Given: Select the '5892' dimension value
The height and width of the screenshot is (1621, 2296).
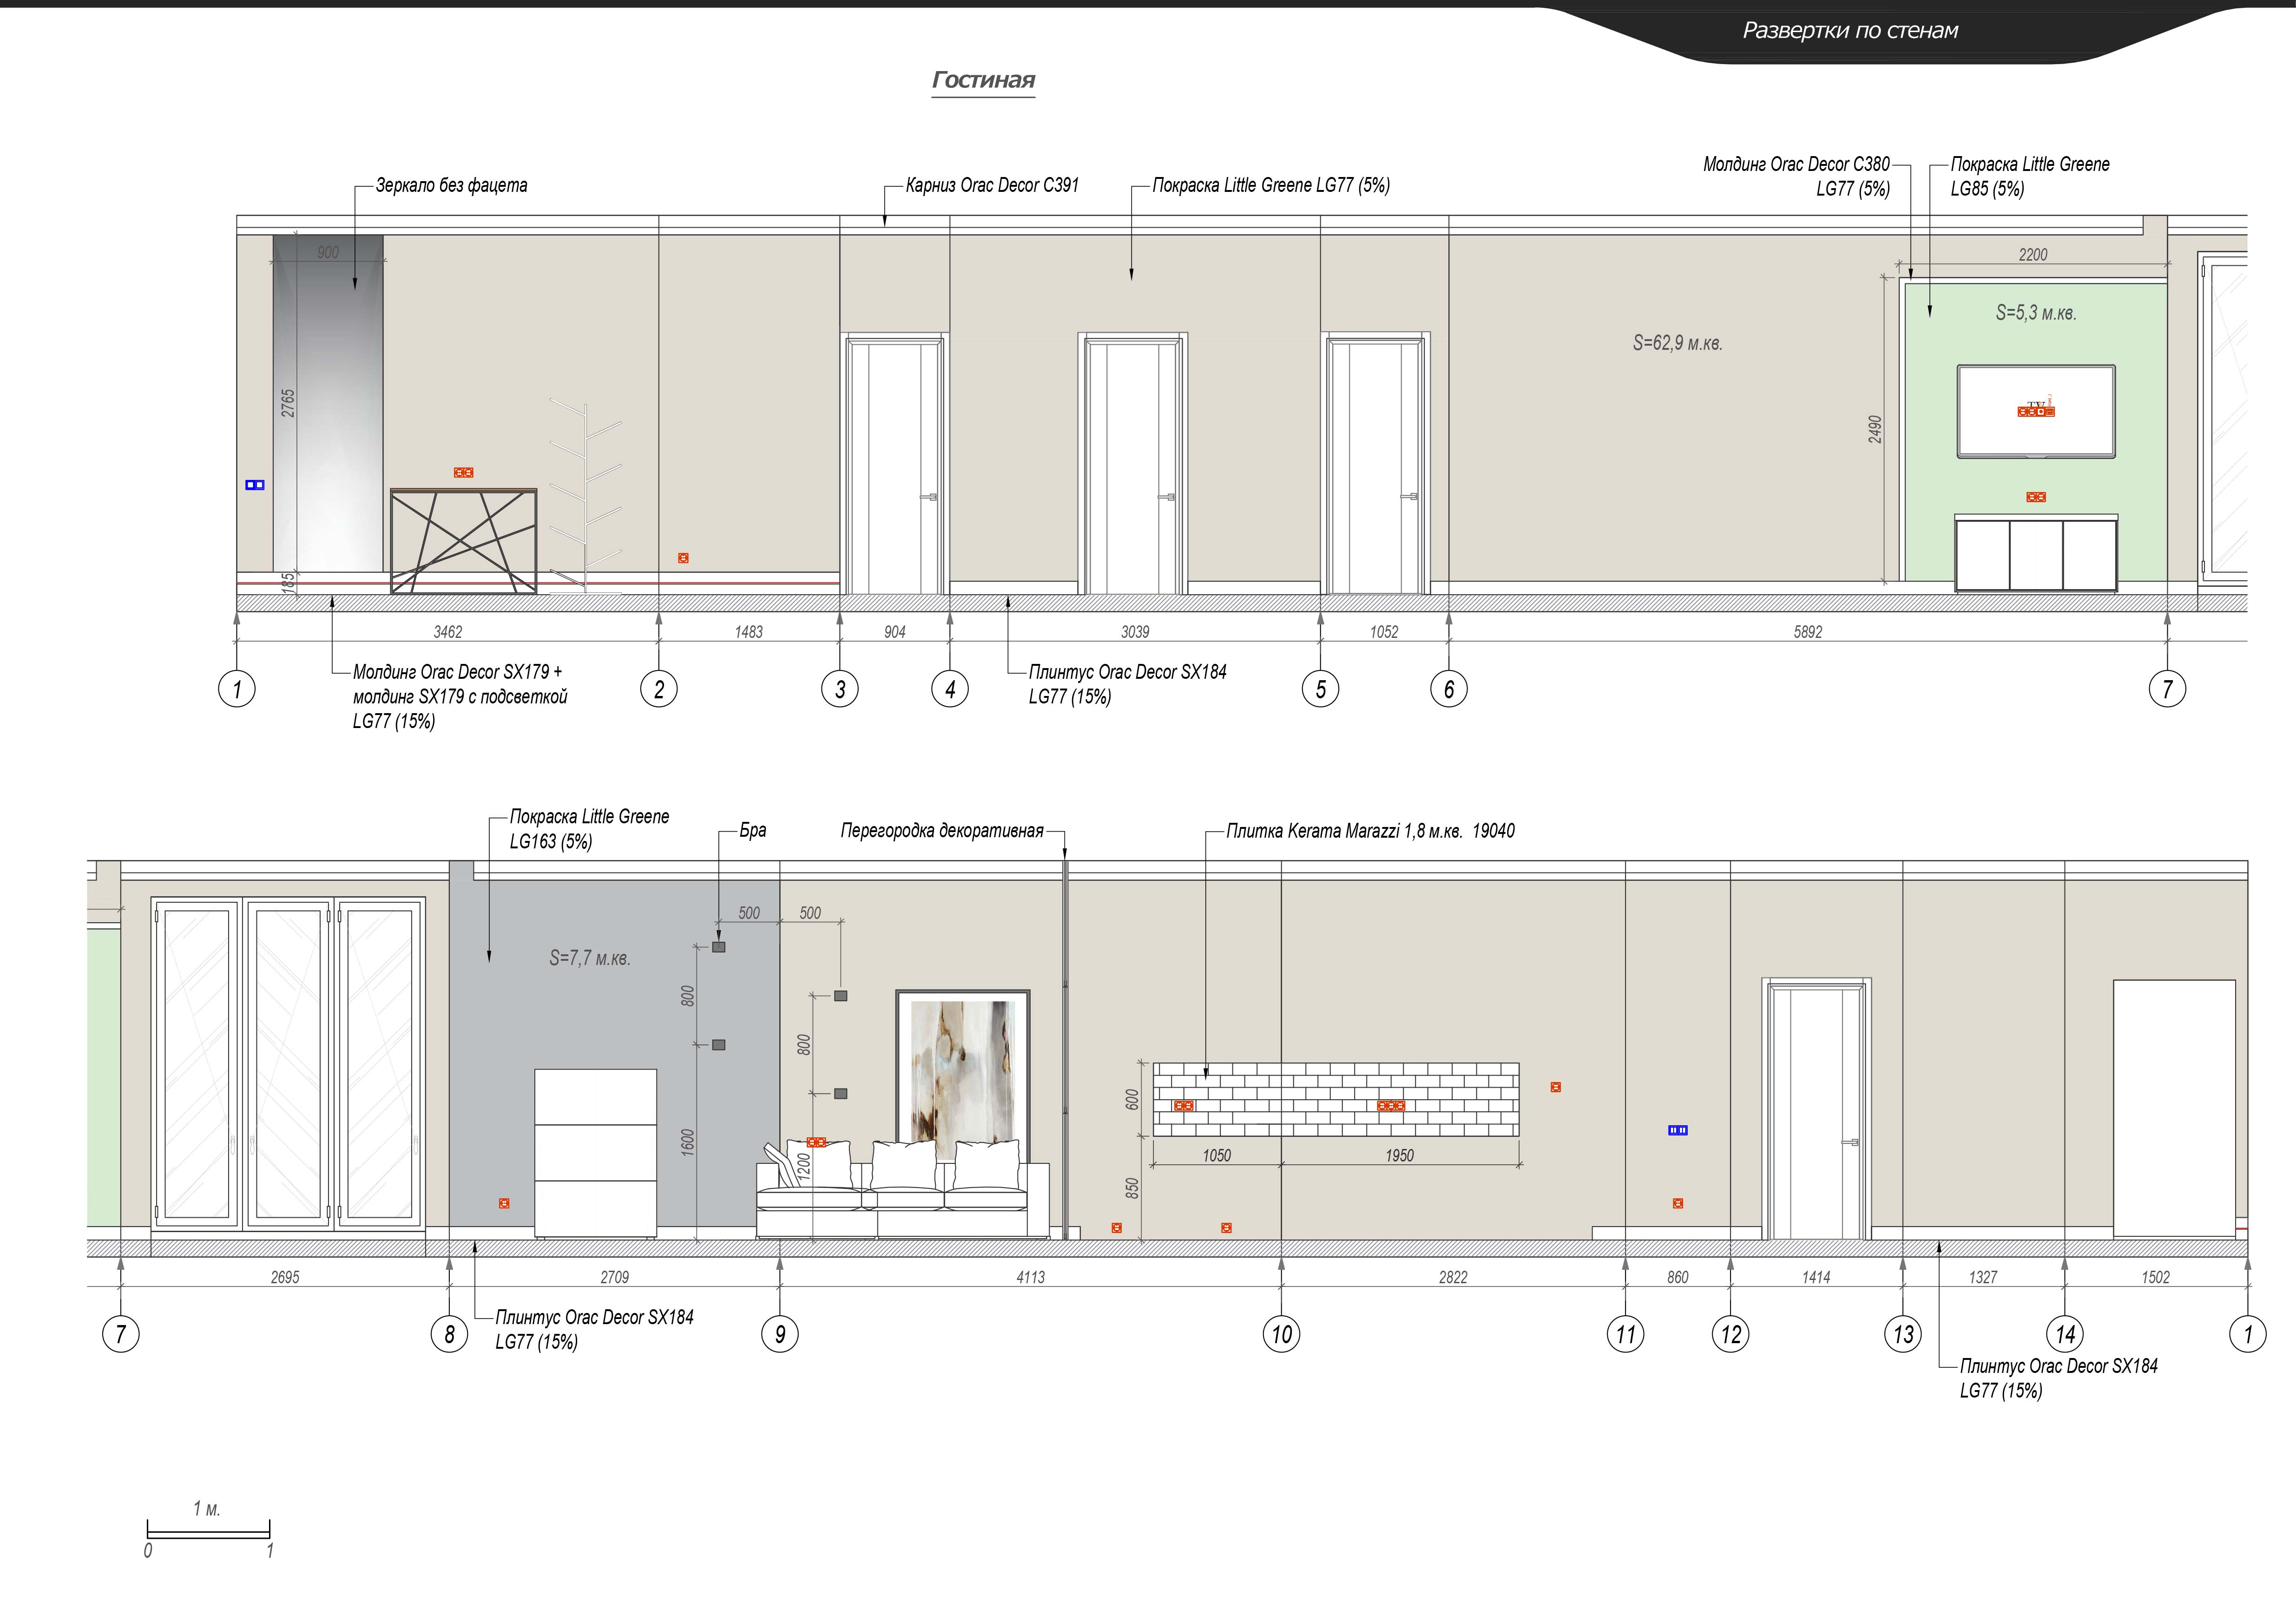Looking at the screenshot, I should [x=1808, y=632].
